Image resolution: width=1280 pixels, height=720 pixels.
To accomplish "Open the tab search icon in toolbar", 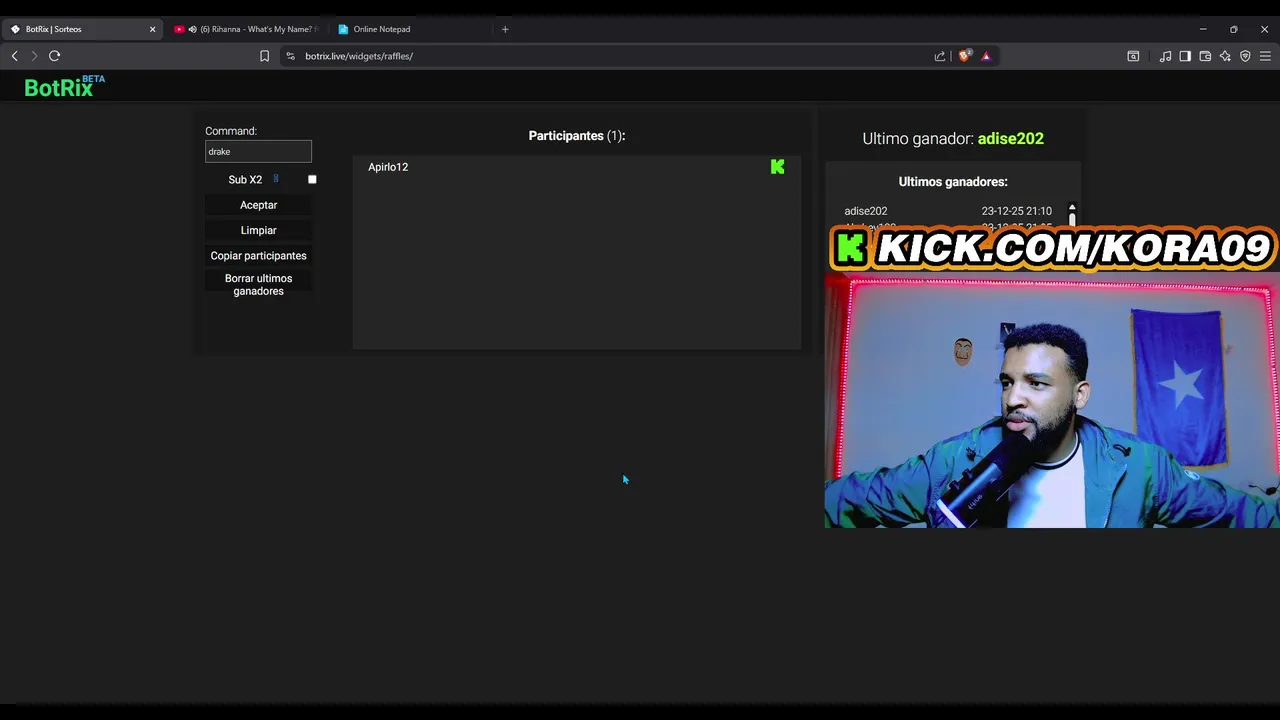I will click(1133, 56).
